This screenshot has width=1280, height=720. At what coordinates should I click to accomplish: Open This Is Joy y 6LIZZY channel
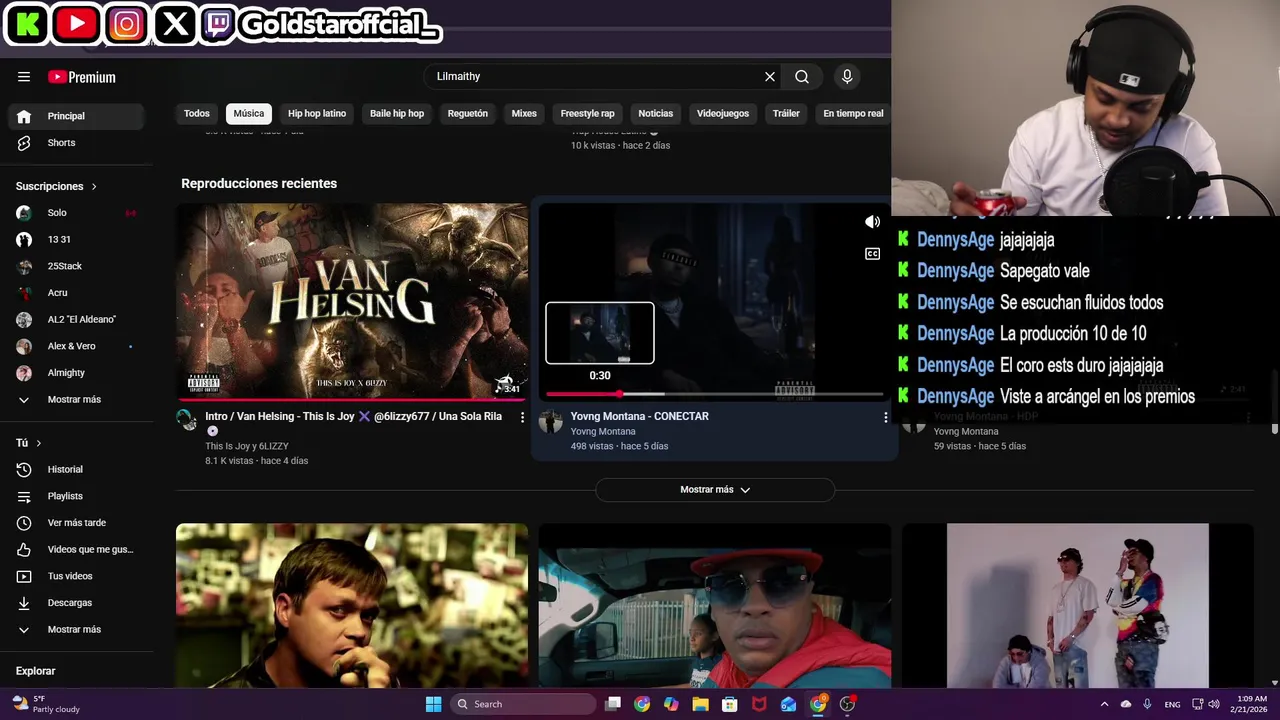tap(247, 446)
